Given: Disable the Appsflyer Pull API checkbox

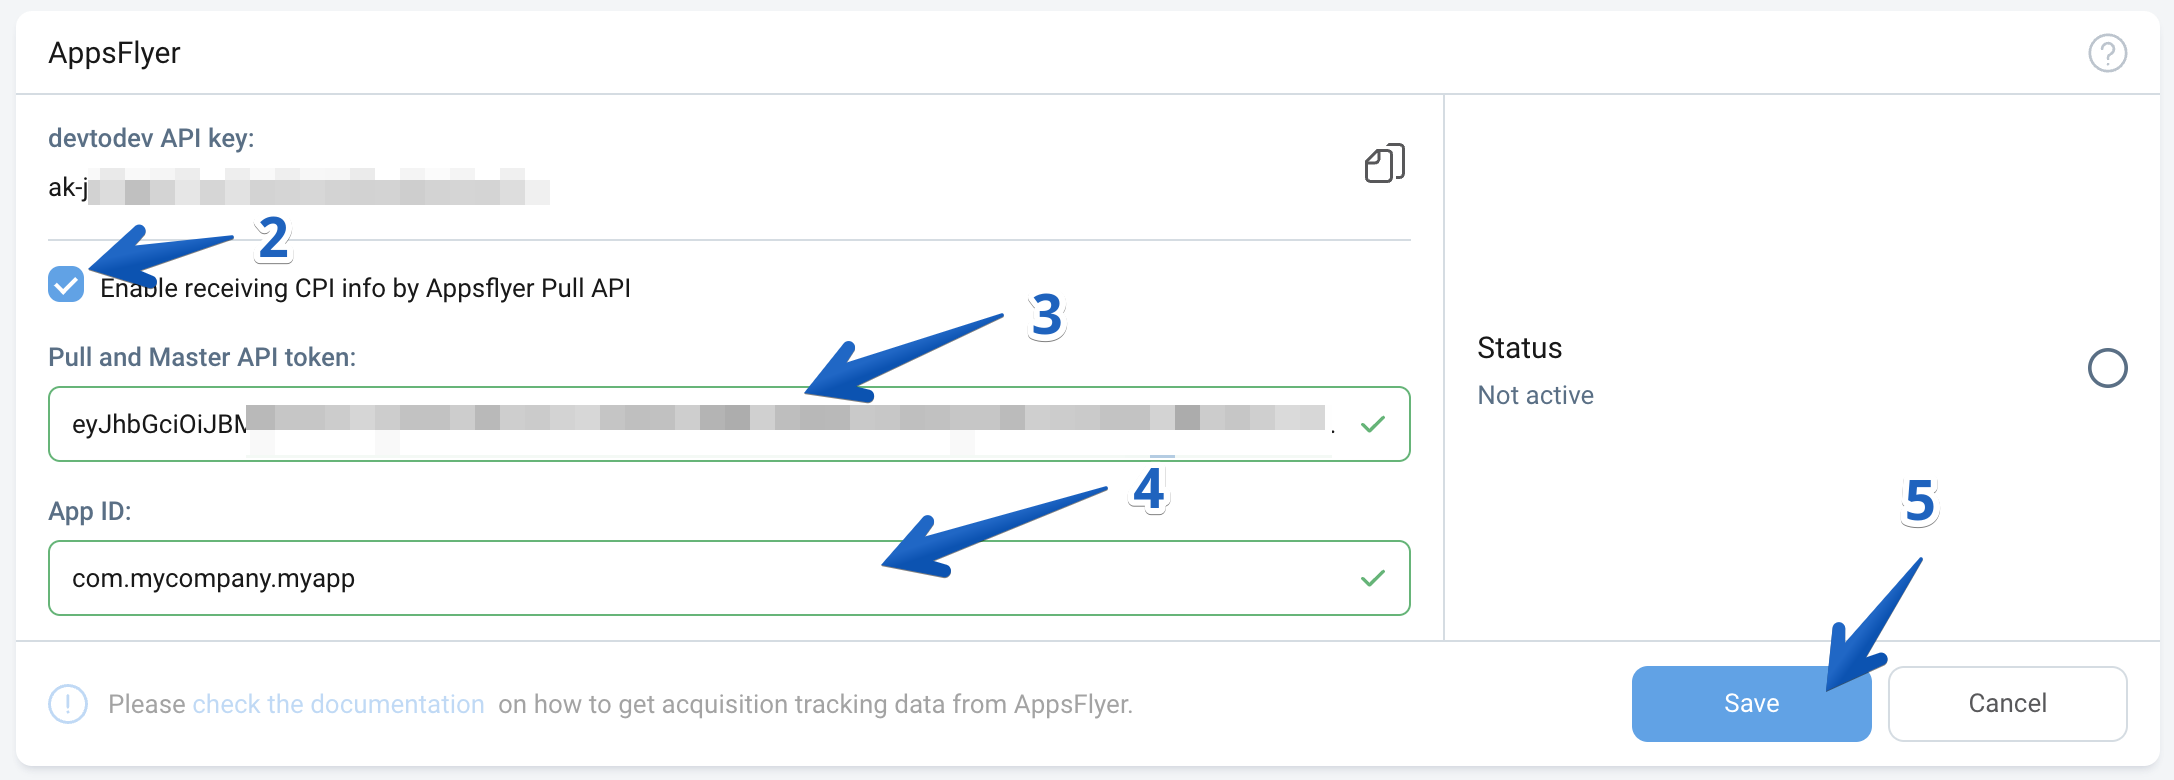Looking at the screenshot, I should pyautogui.click(x=66, y=285).
